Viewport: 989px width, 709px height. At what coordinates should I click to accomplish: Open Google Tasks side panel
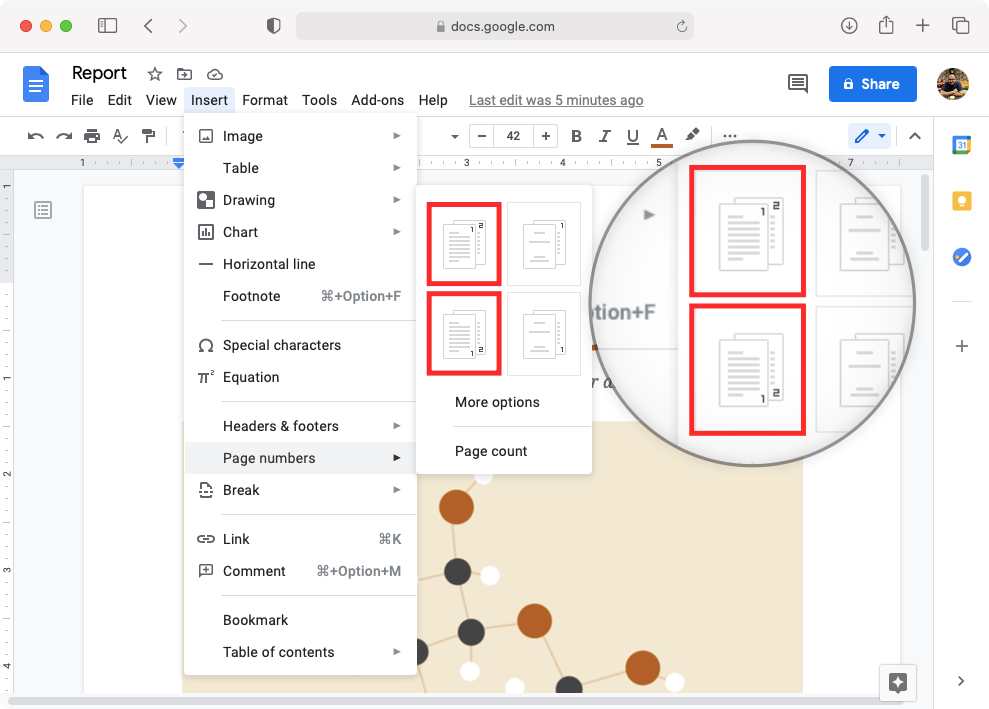coord(961,257)
